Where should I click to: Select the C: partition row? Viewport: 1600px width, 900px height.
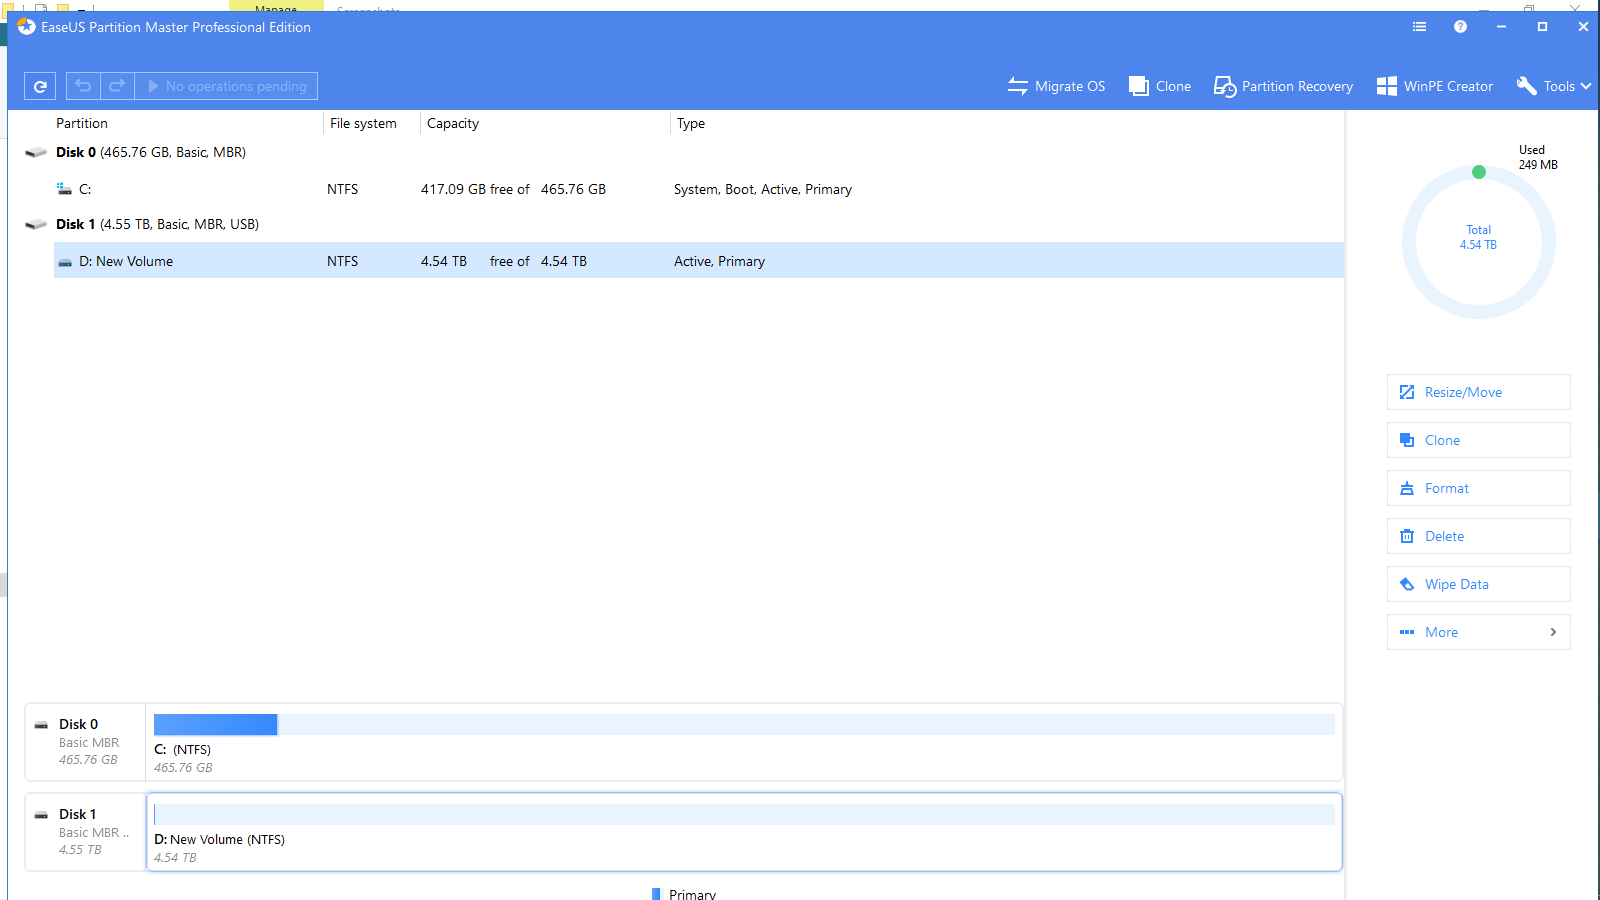pyautogui.click(x=699, y=189)
